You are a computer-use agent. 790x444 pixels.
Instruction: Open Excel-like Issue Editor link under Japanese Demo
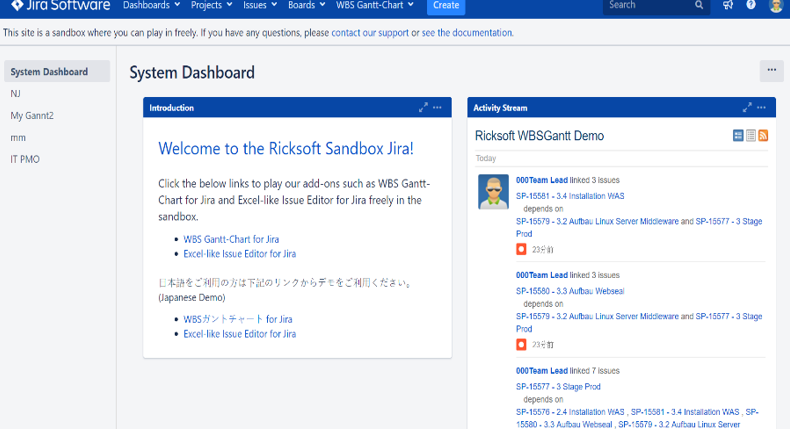(239, 334)
